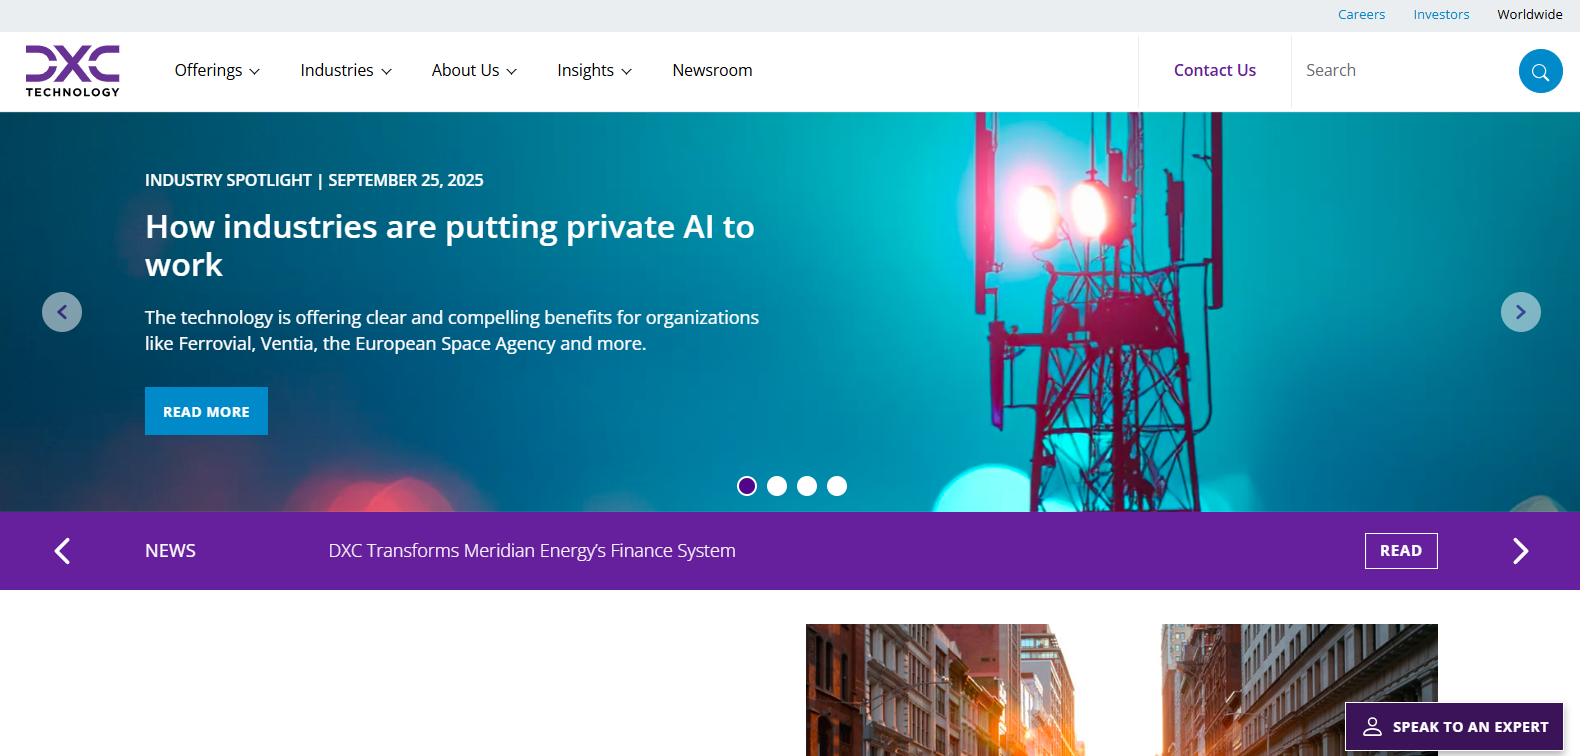Viewport: 1580px width, 756px height.
Task: Advance to next hero slide
Action: pyautogui.click(x=1520, y=312)
